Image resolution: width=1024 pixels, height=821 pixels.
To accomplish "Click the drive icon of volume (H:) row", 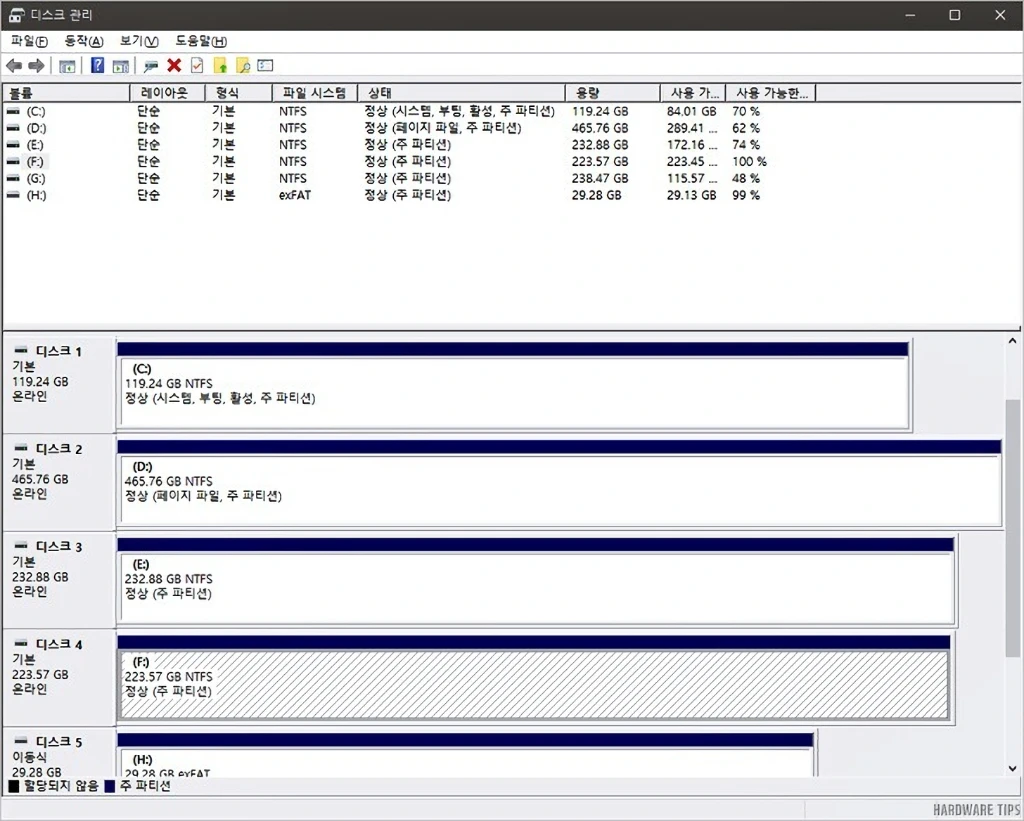I will (x=13, y=195).
